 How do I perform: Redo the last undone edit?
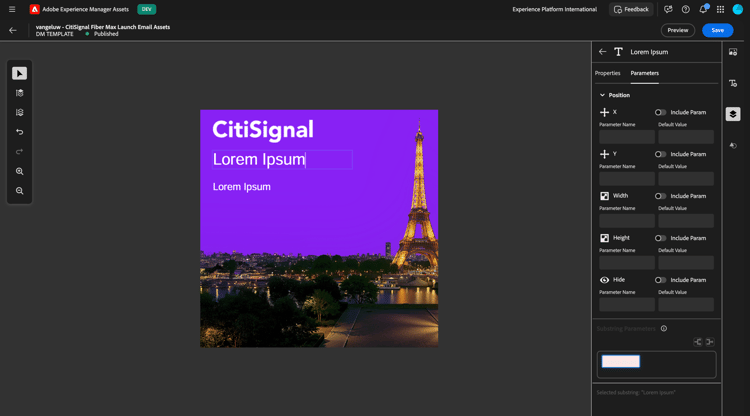click(x=20, y=152)
